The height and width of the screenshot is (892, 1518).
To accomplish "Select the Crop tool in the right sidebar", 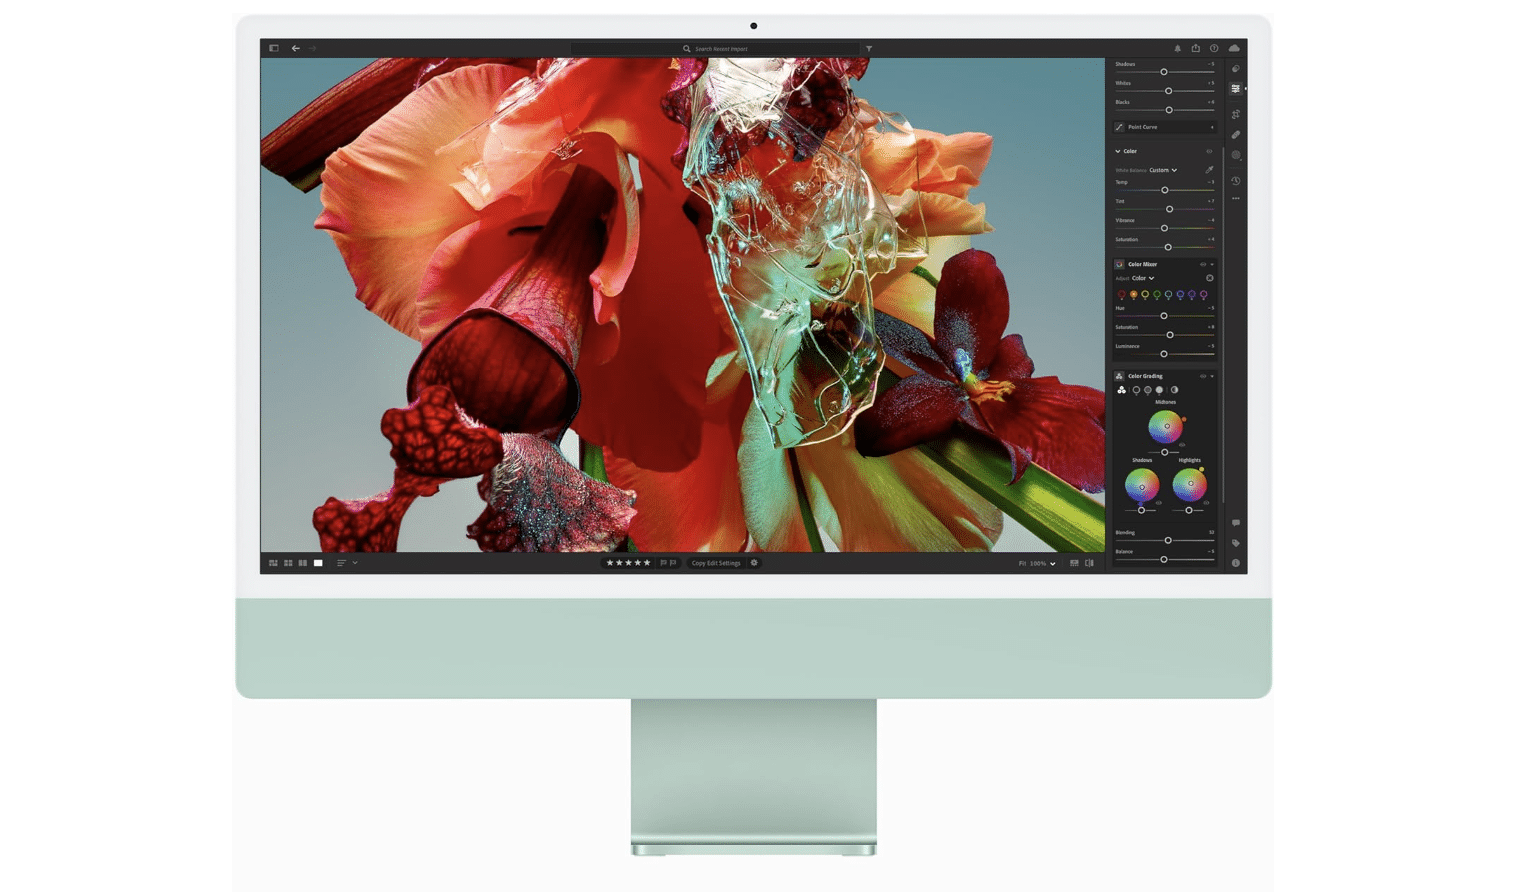I will coord(1237,113).
